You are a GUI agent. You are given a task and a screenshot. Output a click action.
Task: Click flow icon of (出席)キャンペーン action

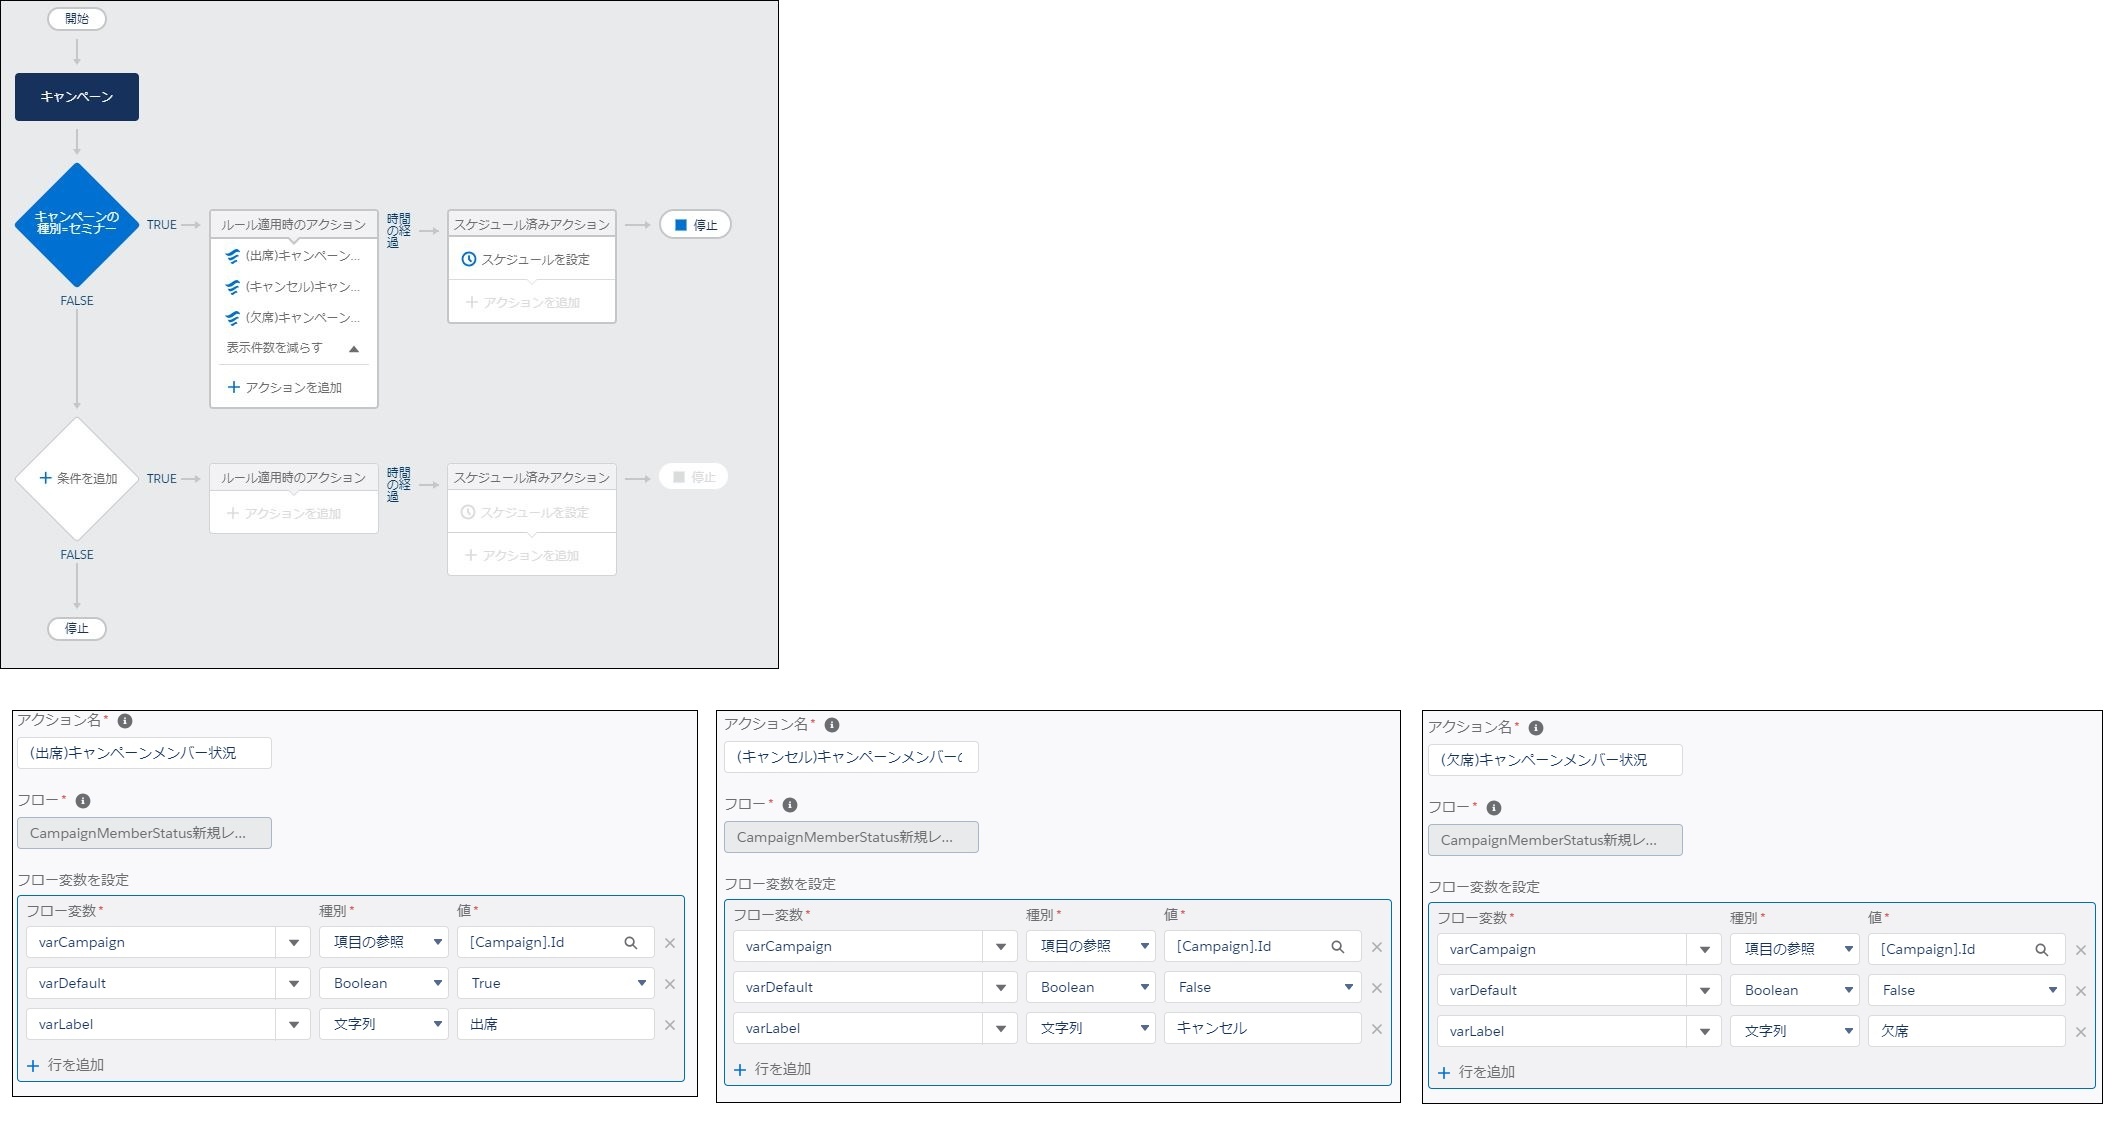tap(233, 256)
